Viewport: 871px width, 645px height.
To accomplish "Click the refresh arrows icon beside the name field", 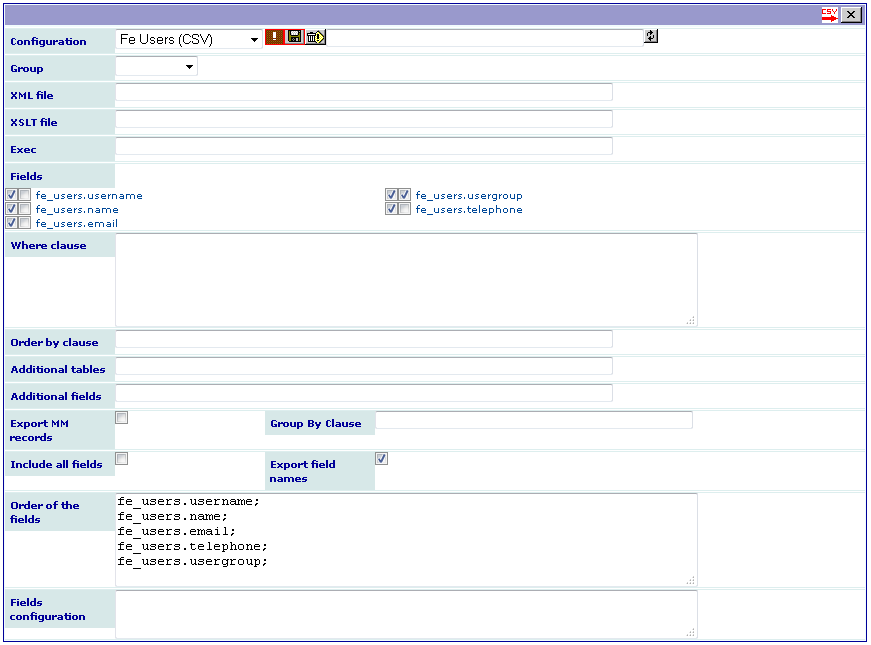I will [x=651, y=37].
